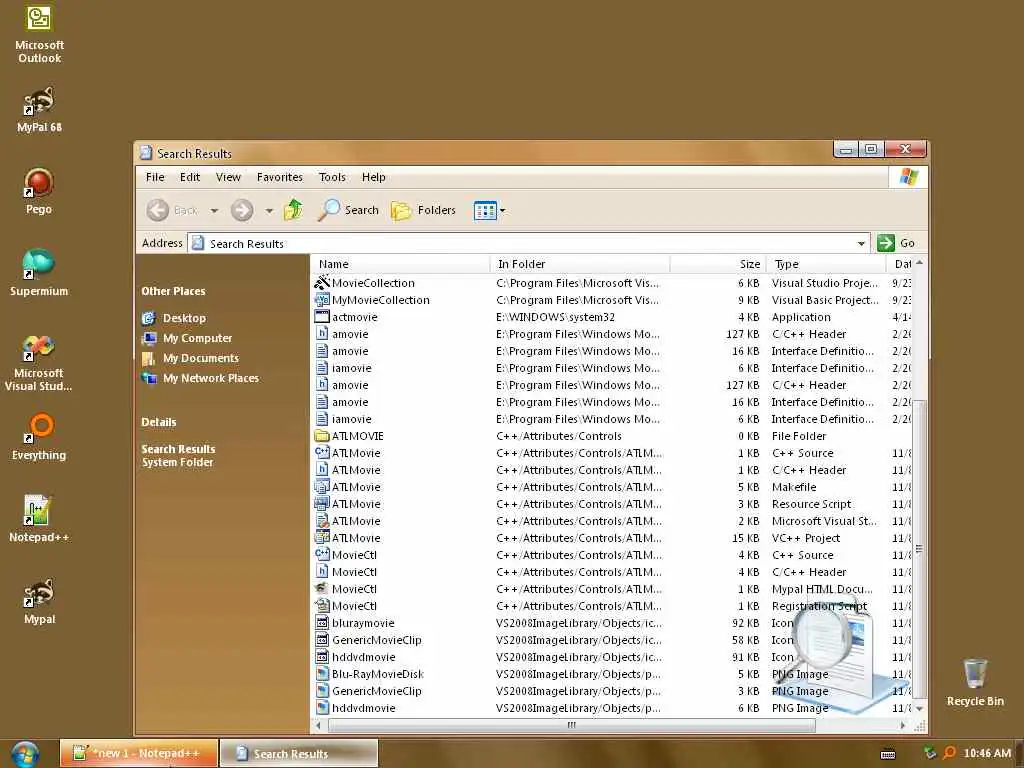
Task: Expand the Views dropdown arrow
Action: (x=502, y=210)
